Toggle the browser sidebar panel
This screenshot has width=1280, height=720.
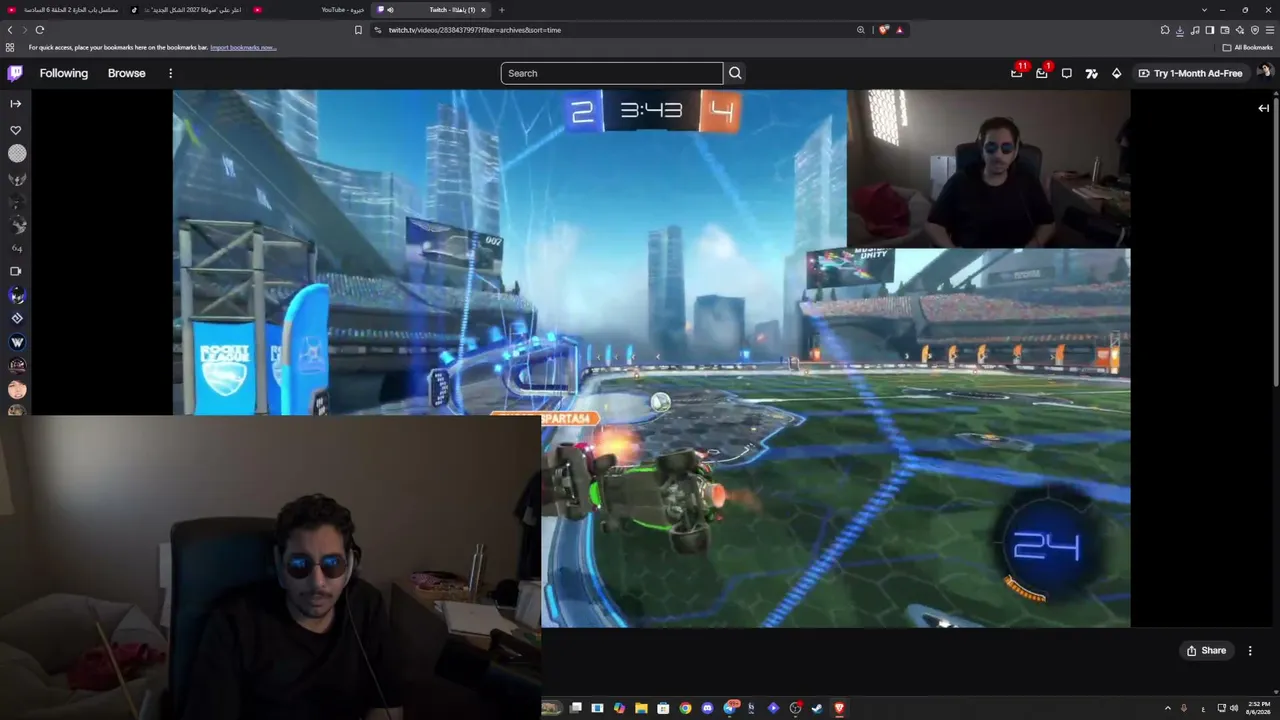[1210, 30]
